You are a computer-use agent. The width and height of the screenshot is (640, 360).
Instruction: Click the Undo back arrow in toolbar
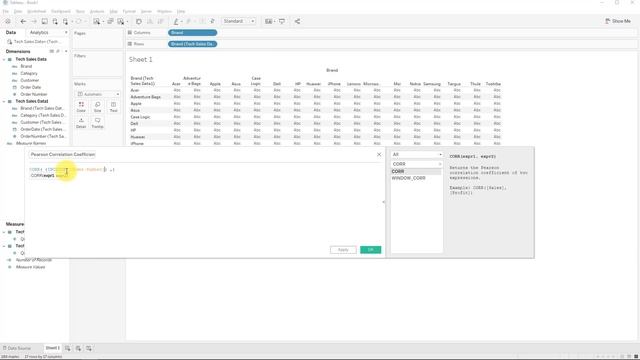pos(23,21)
